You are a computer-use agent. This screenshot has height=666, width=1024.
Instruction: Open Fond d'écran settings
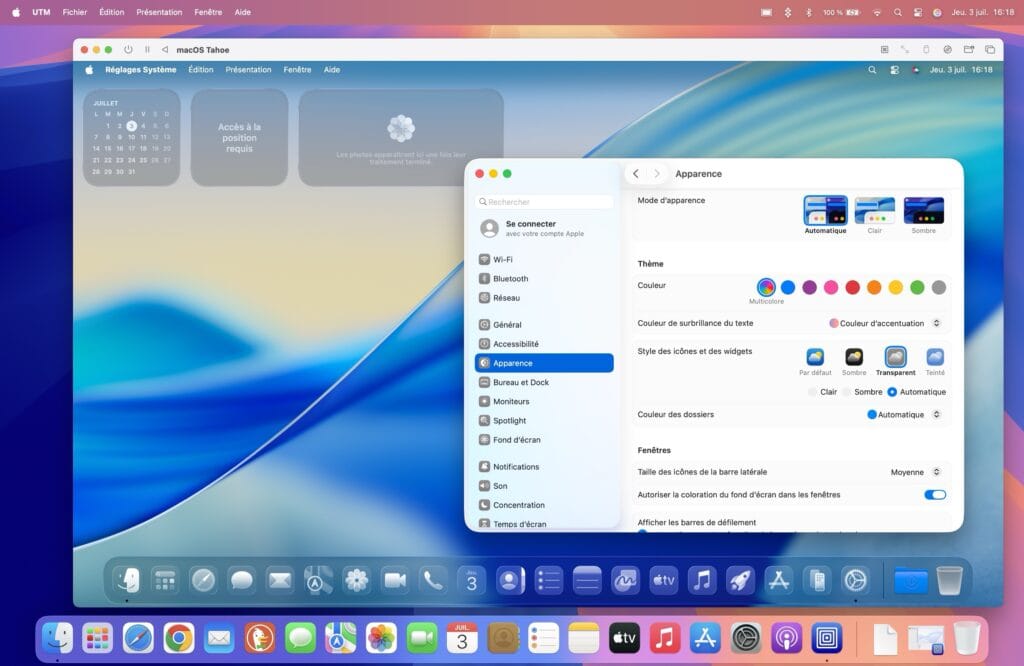(x=544, y=439)
